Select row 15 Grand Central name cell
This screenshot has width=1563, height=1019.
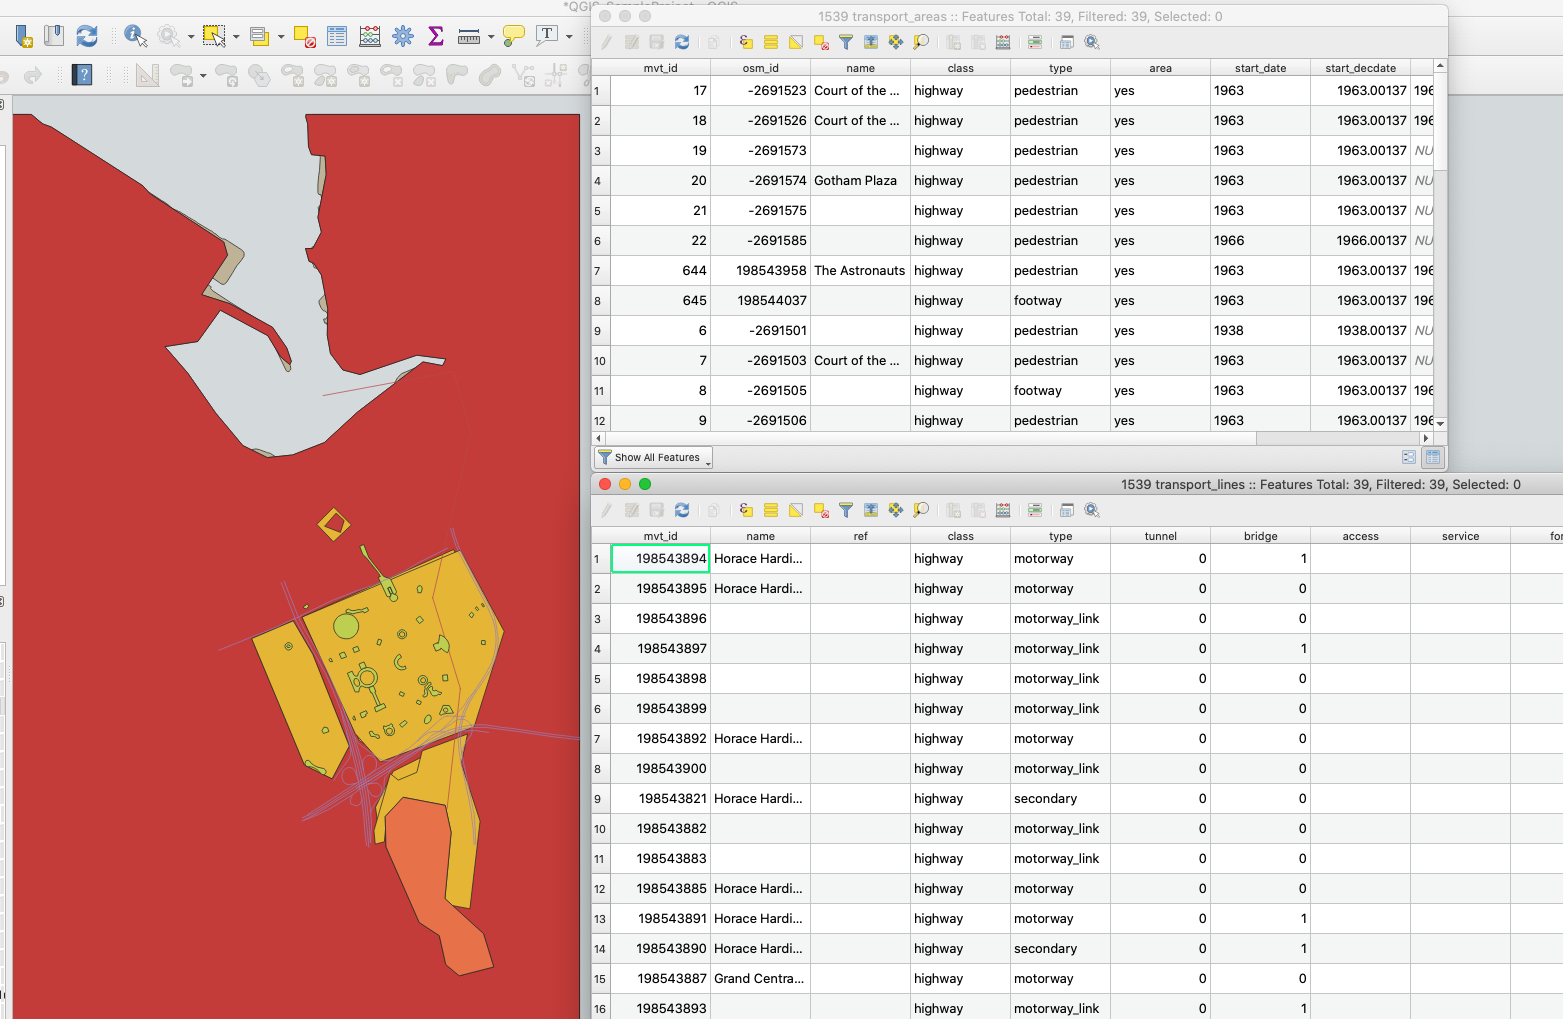(760, 979)
